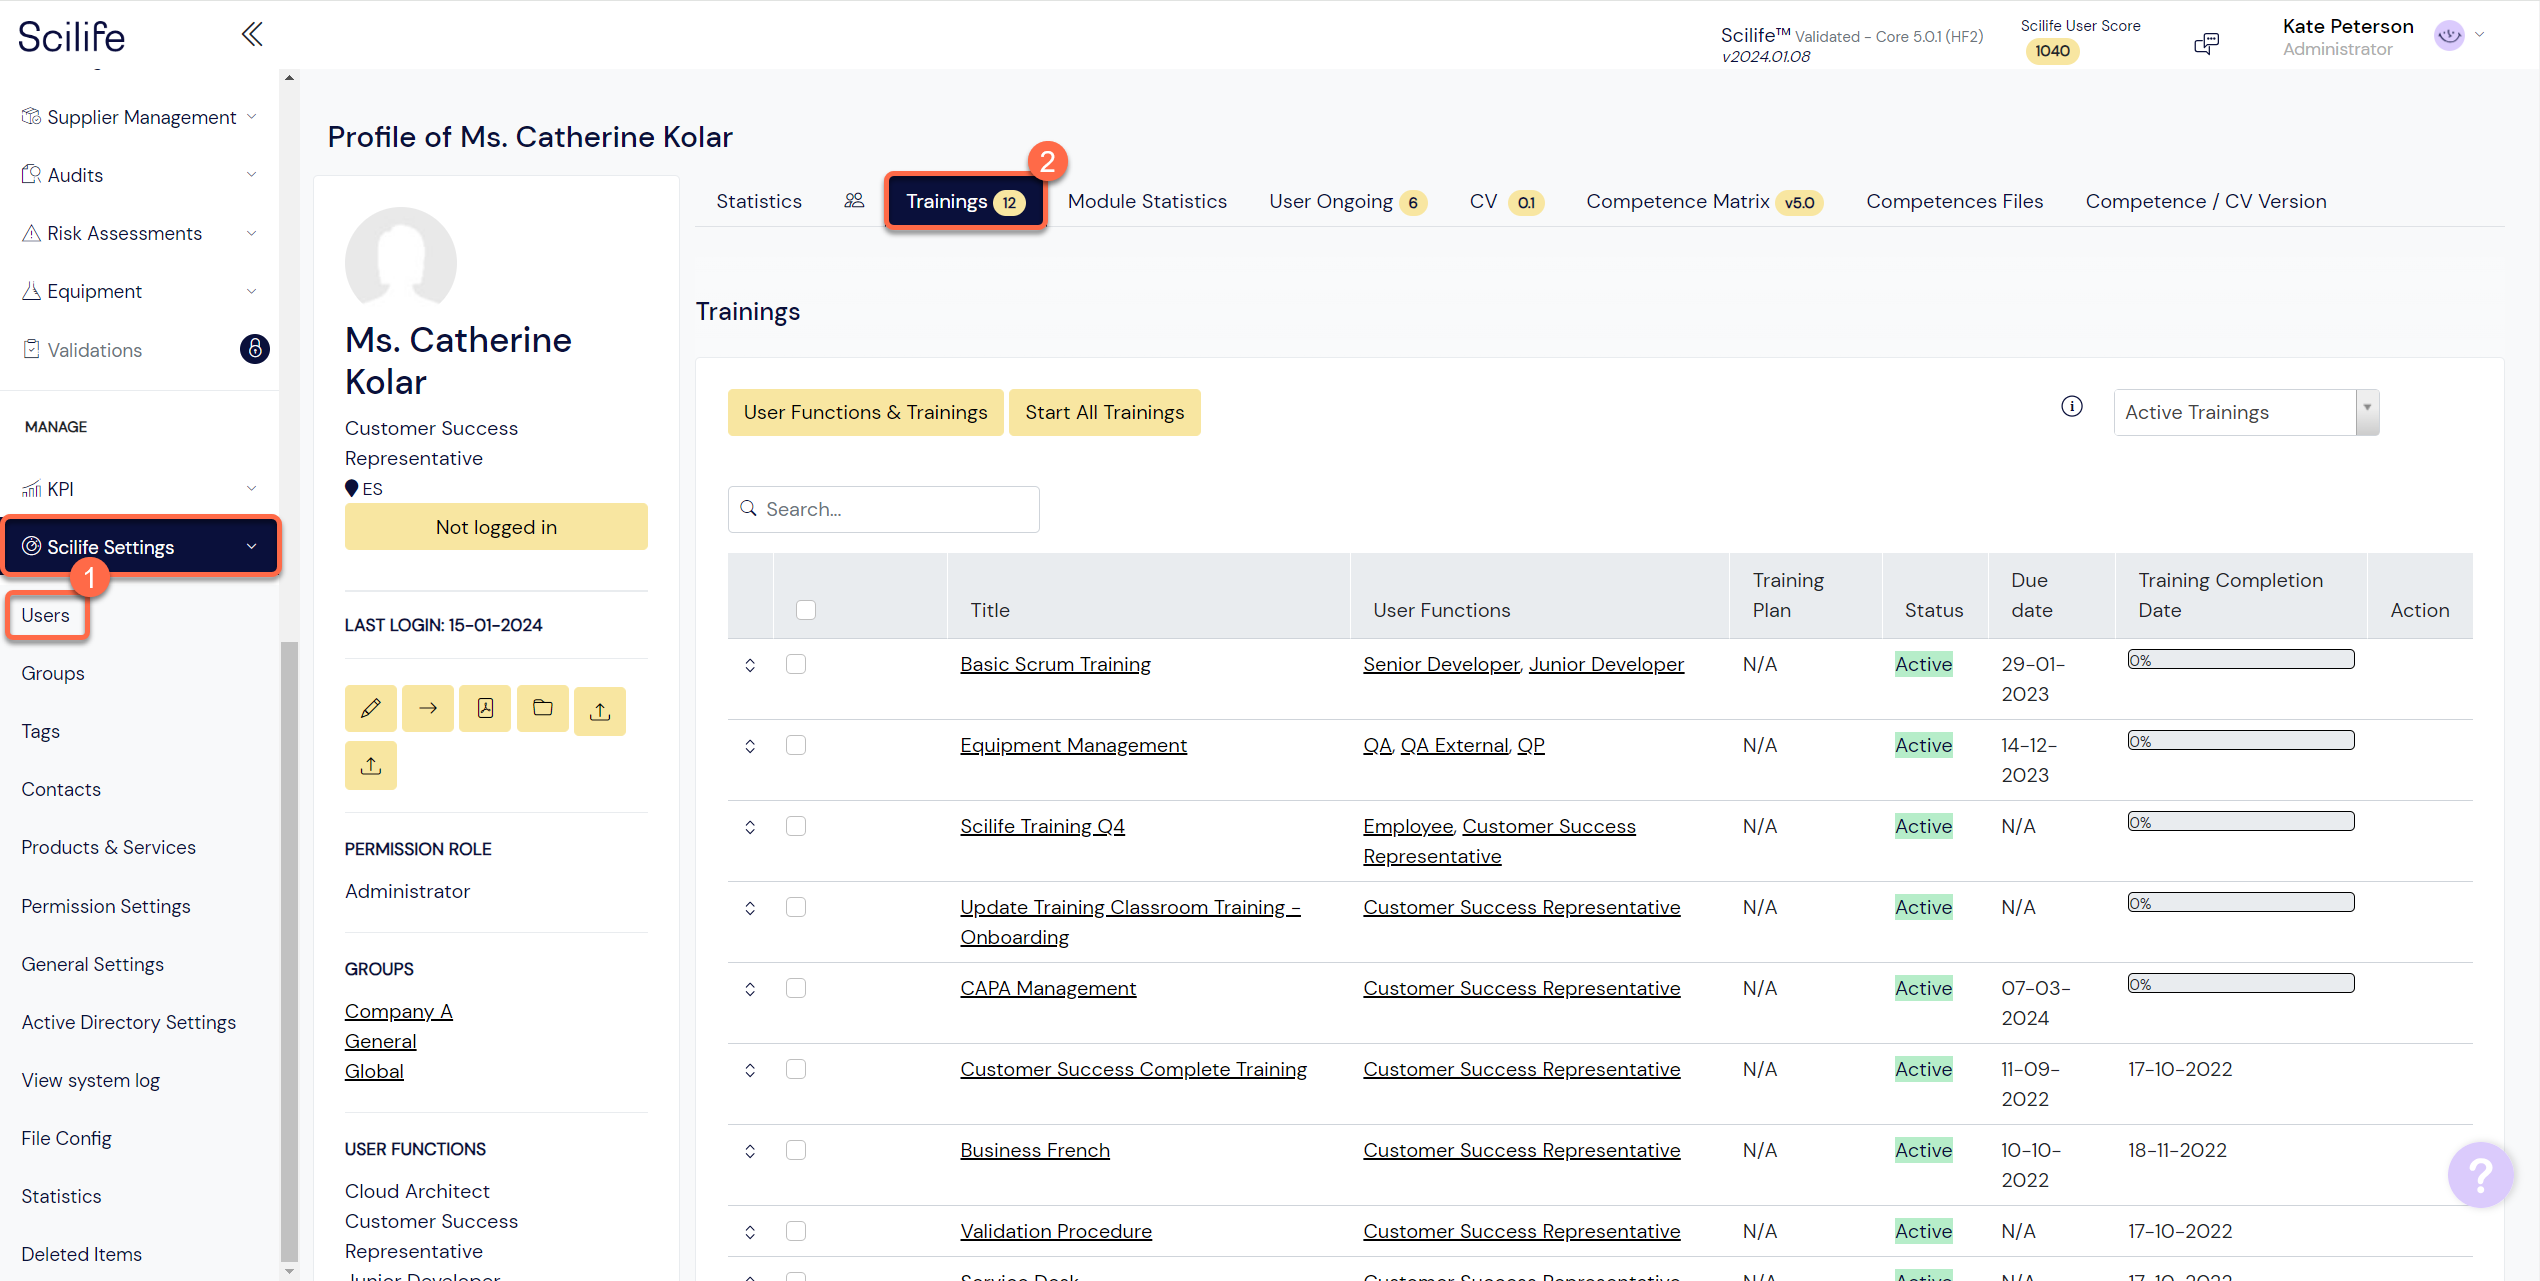Click the Equipment flask icon
This screenshot has height=1281, width=2540.
31,291
